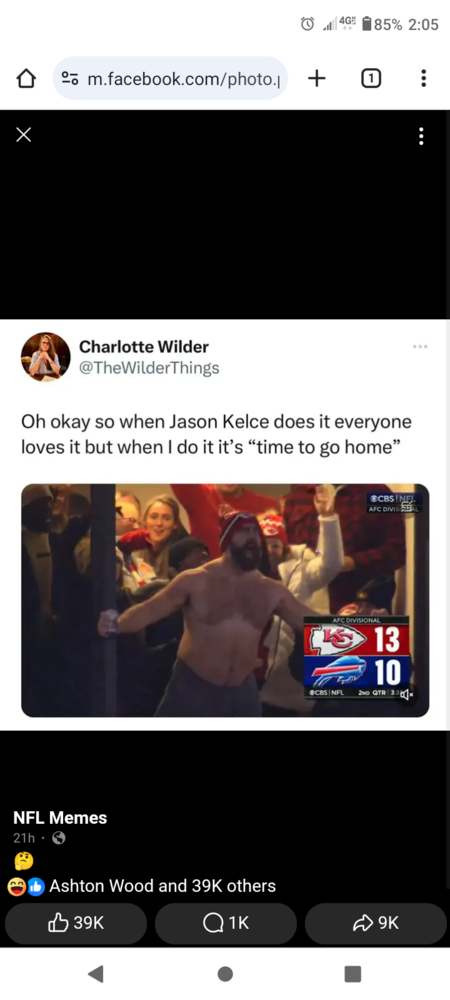Share the post using the 9K share button
The width and height of the screenshot is (450, 1000).
[375, 923]
